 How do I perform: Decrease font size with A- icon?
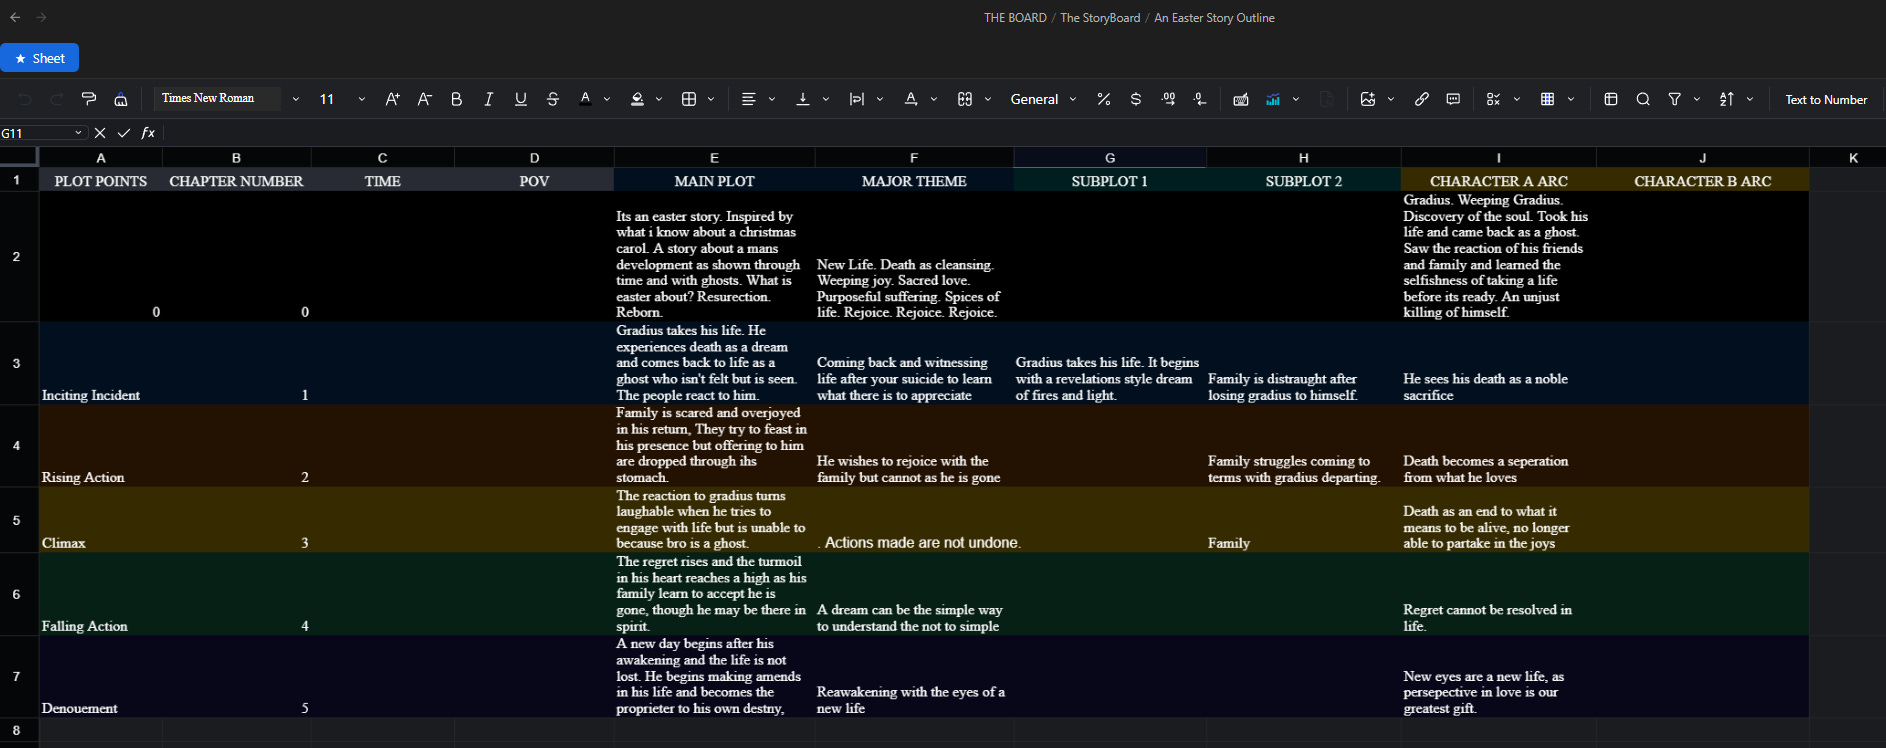point(424,99)
